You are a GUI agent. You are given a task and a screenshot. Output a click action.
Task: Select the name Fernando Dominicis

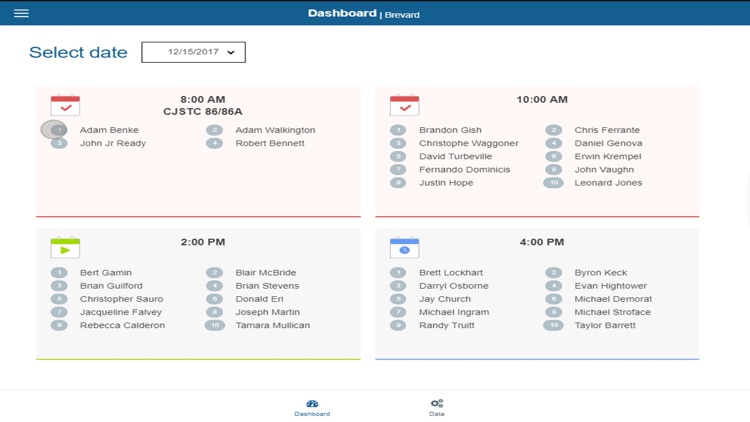point(464,169)
